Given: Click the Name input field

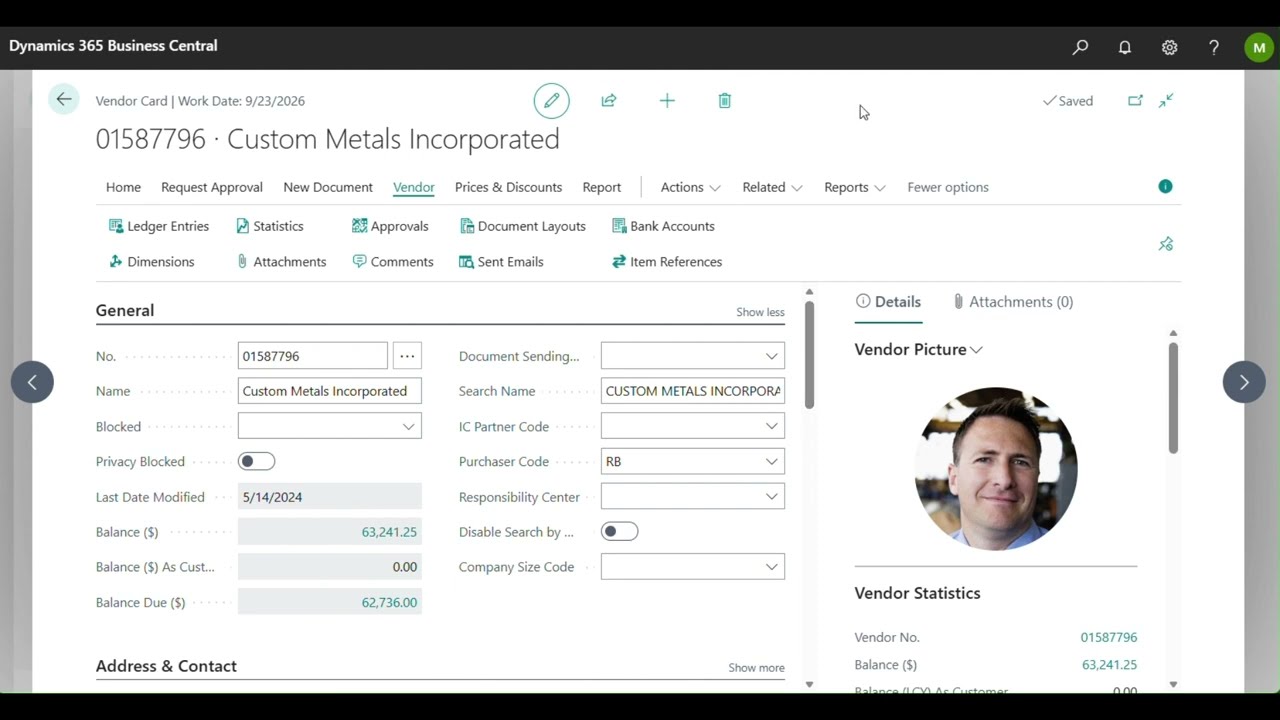Looking at the screenshot, I should pyautogui.click(x=330, y=391).
